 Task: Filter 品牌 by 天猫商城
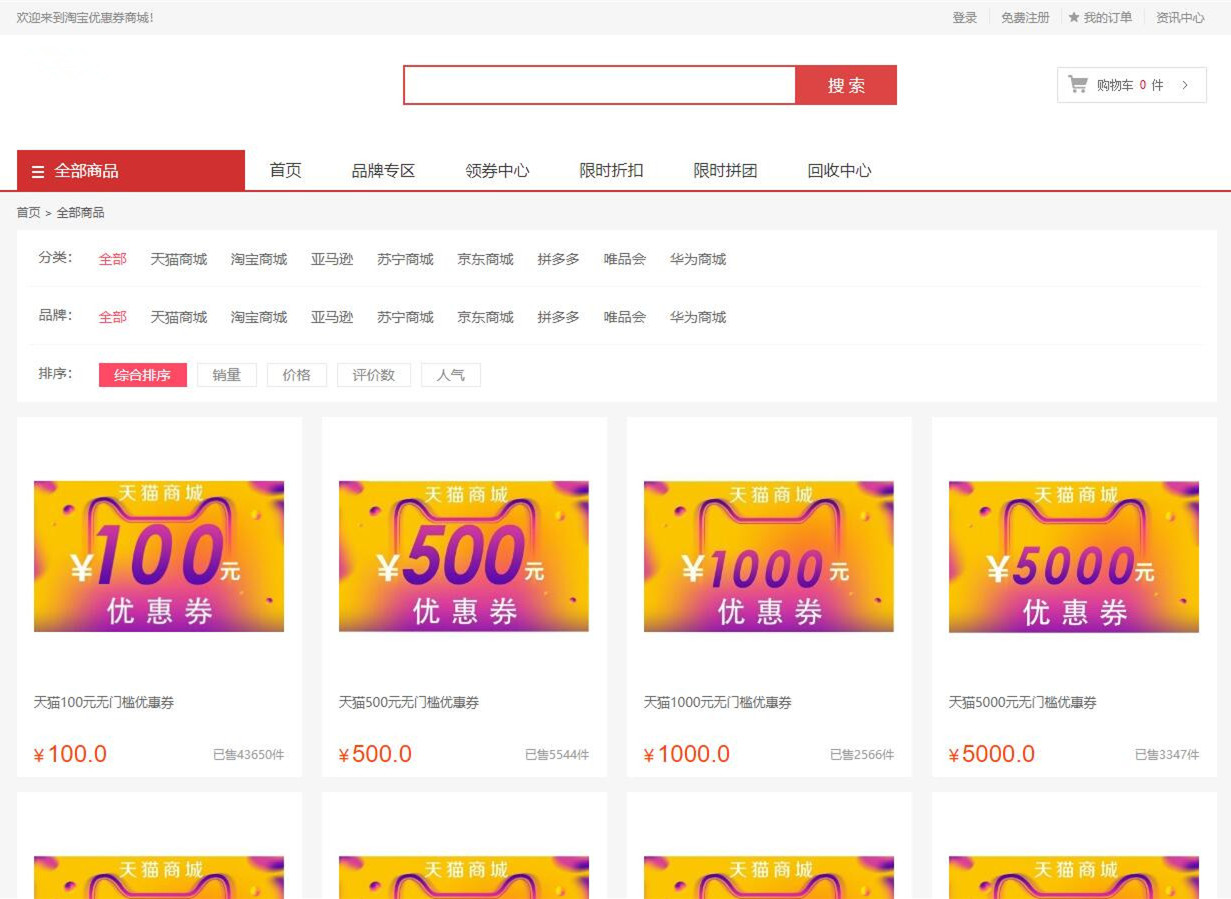pos(179,317)
